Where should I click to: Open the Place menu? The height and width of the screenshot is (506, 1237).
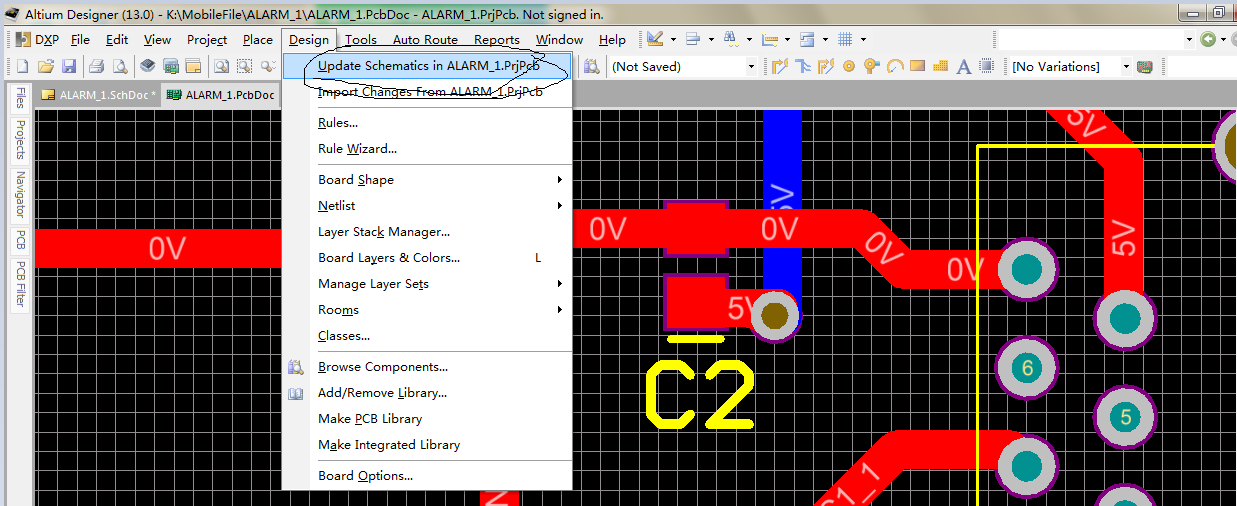tap(258, 40)
